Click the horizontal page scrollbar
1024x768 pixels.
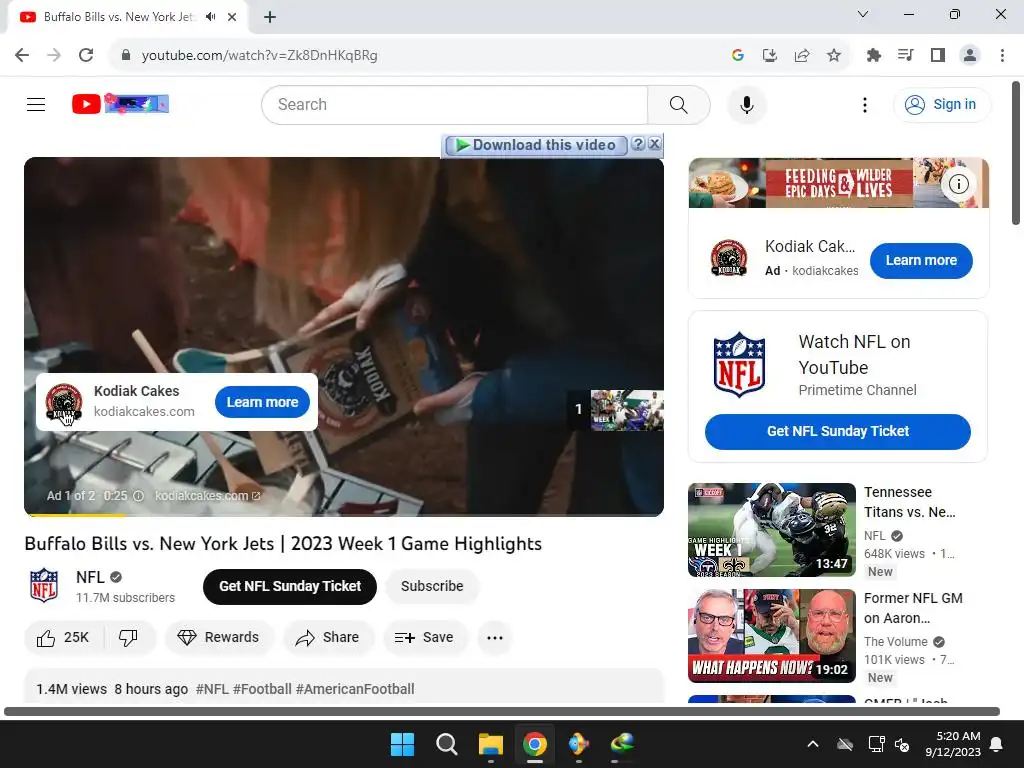[x=502, y=711]
